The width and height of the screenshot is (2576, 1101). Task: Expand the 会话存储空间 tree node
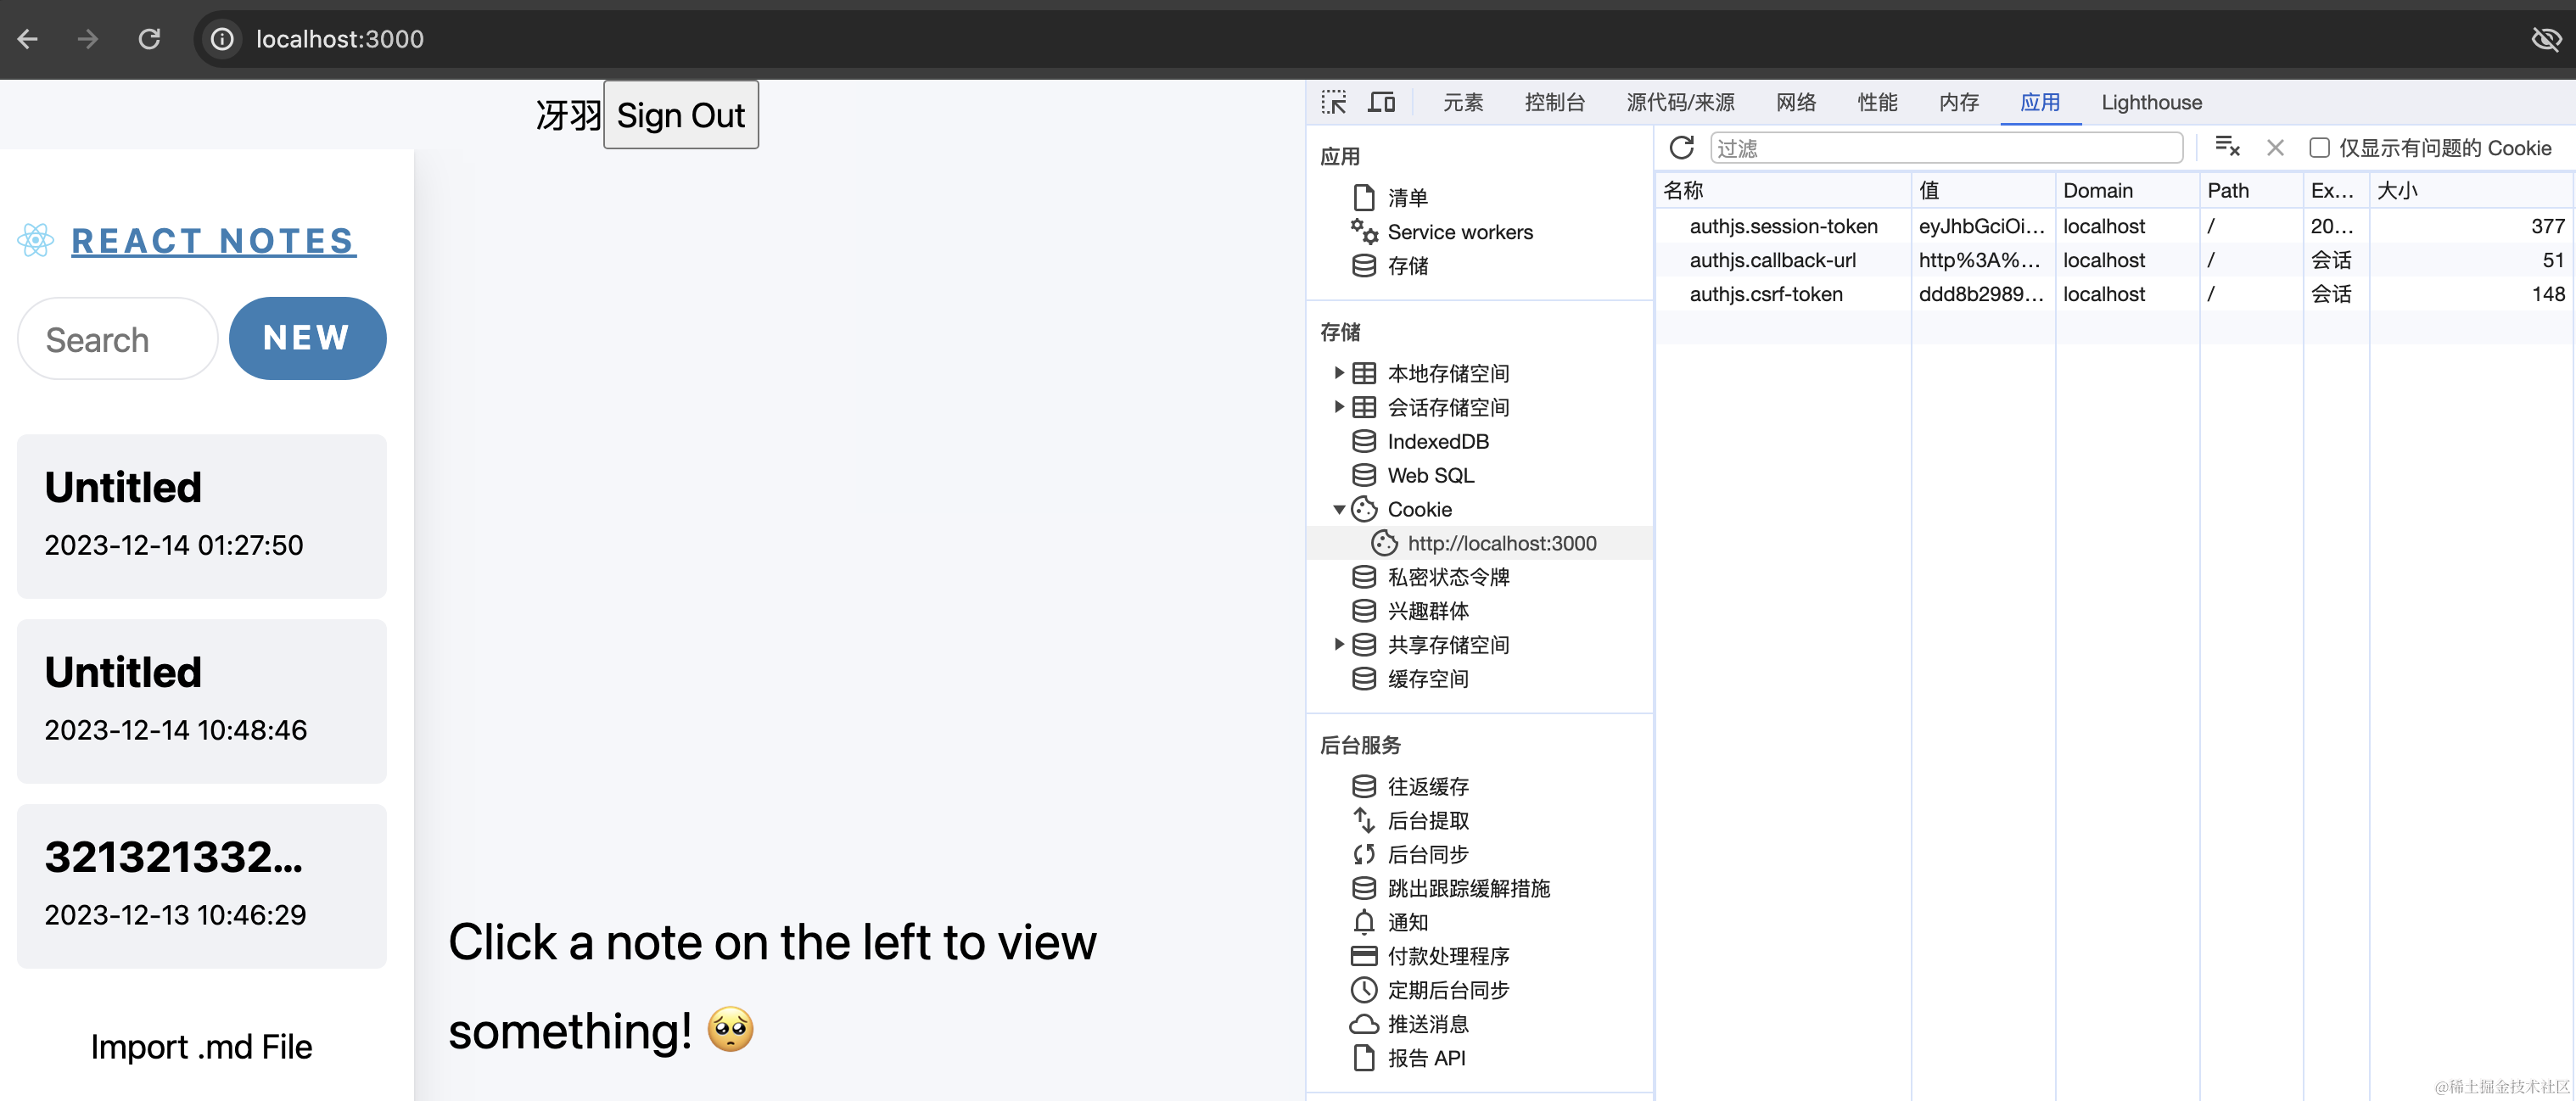(x=1339, y=407)
